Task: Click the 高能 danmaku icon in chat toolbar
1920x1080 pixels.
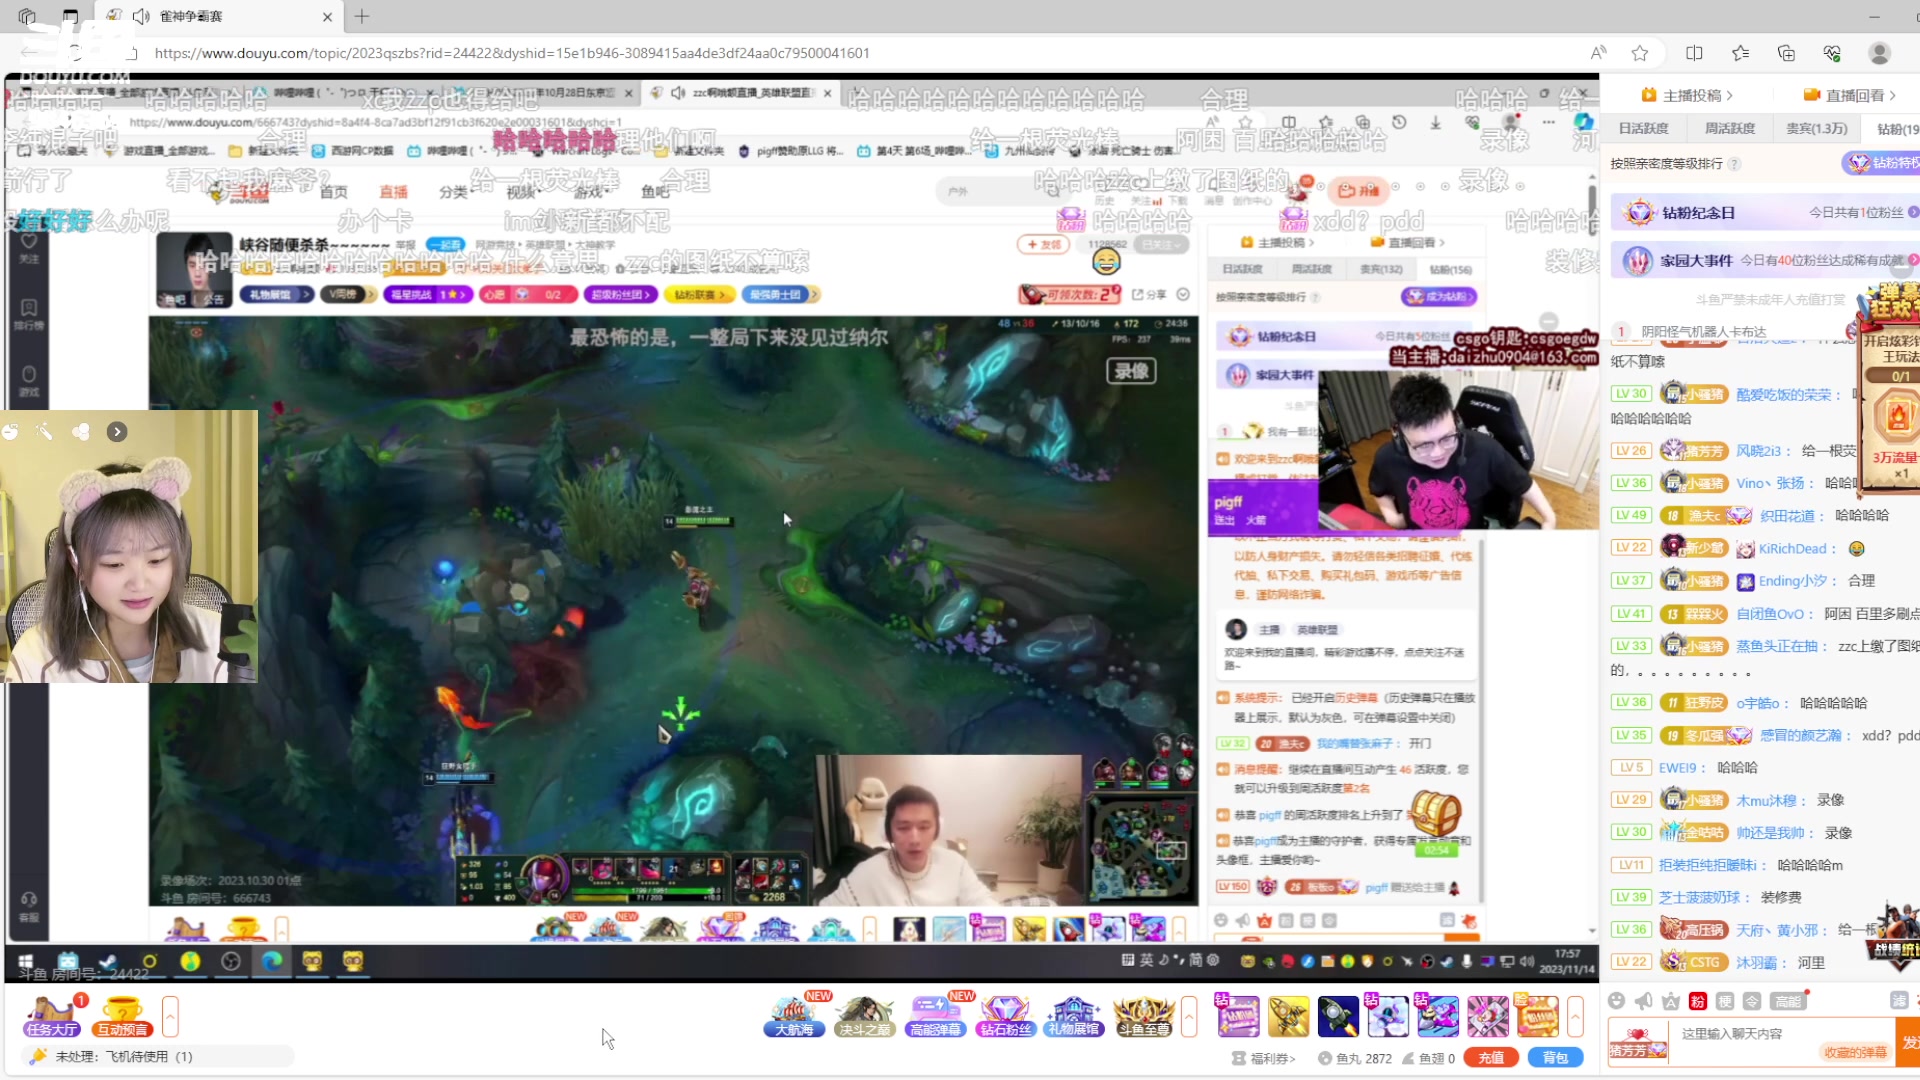Action: [1787, 1001]
